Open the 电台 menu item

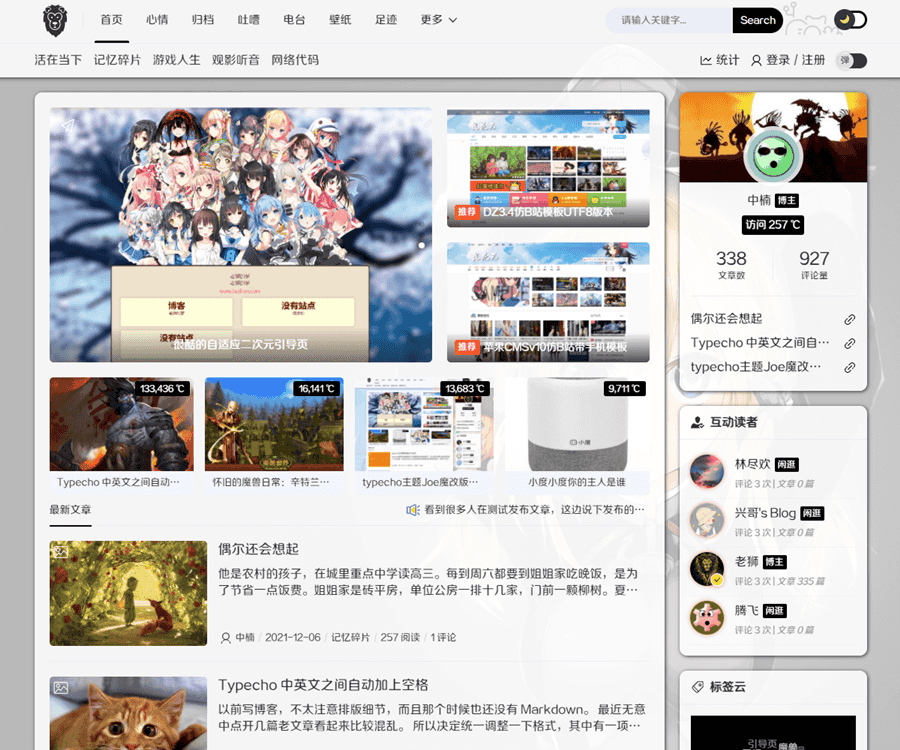(294, 20)
